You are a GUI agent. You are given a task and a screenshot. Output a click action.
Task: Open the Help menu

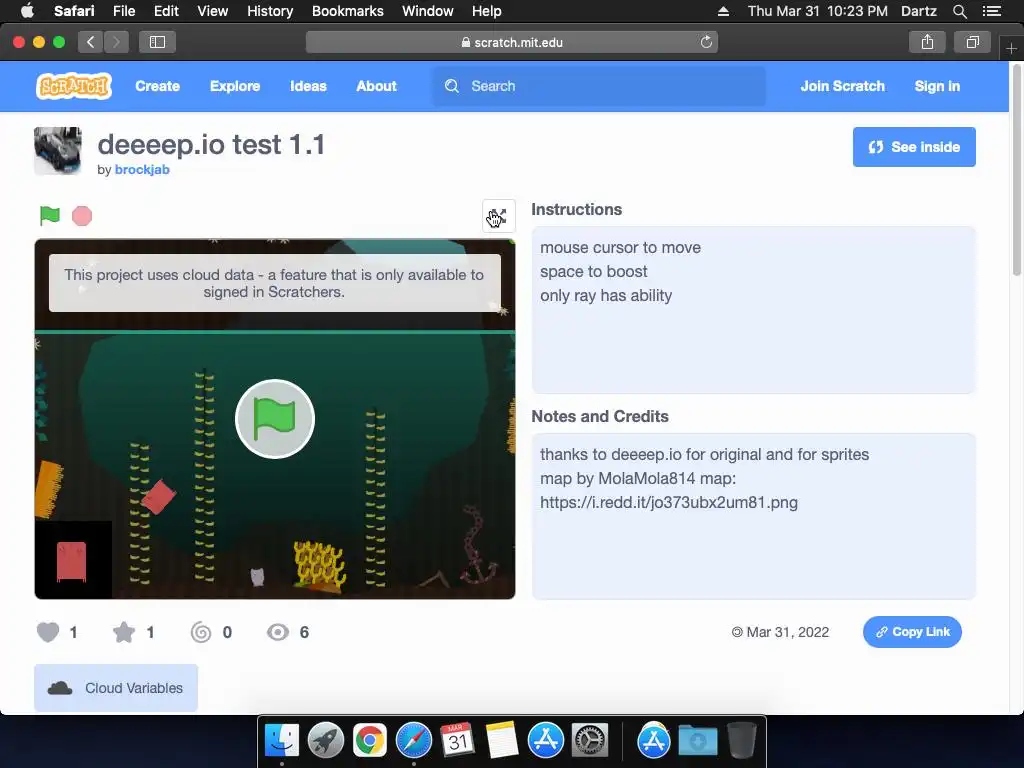(487, 11)
